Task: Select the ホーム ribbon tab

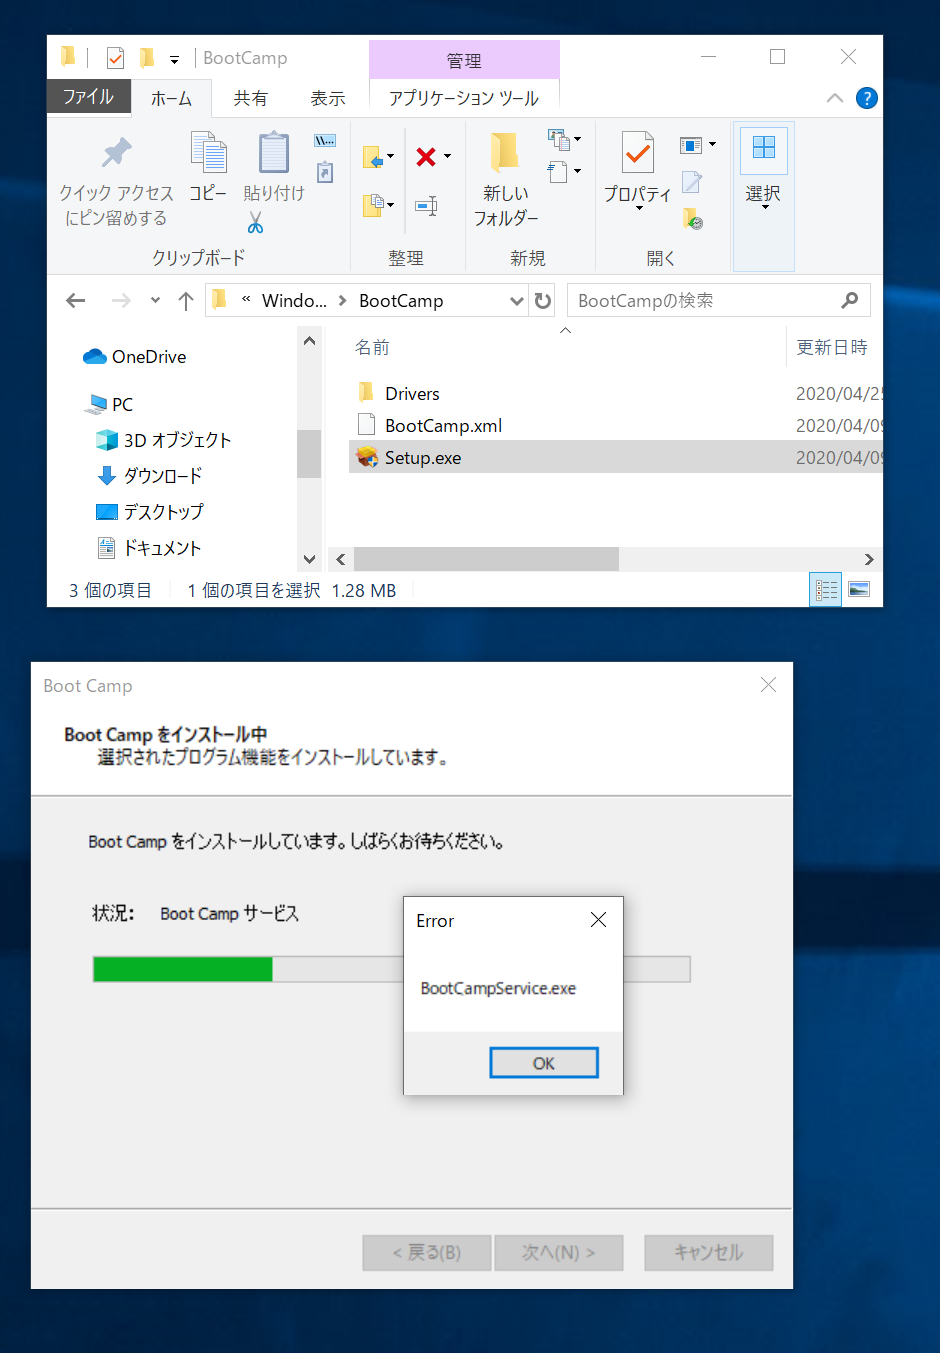Action: click(171, 98)
